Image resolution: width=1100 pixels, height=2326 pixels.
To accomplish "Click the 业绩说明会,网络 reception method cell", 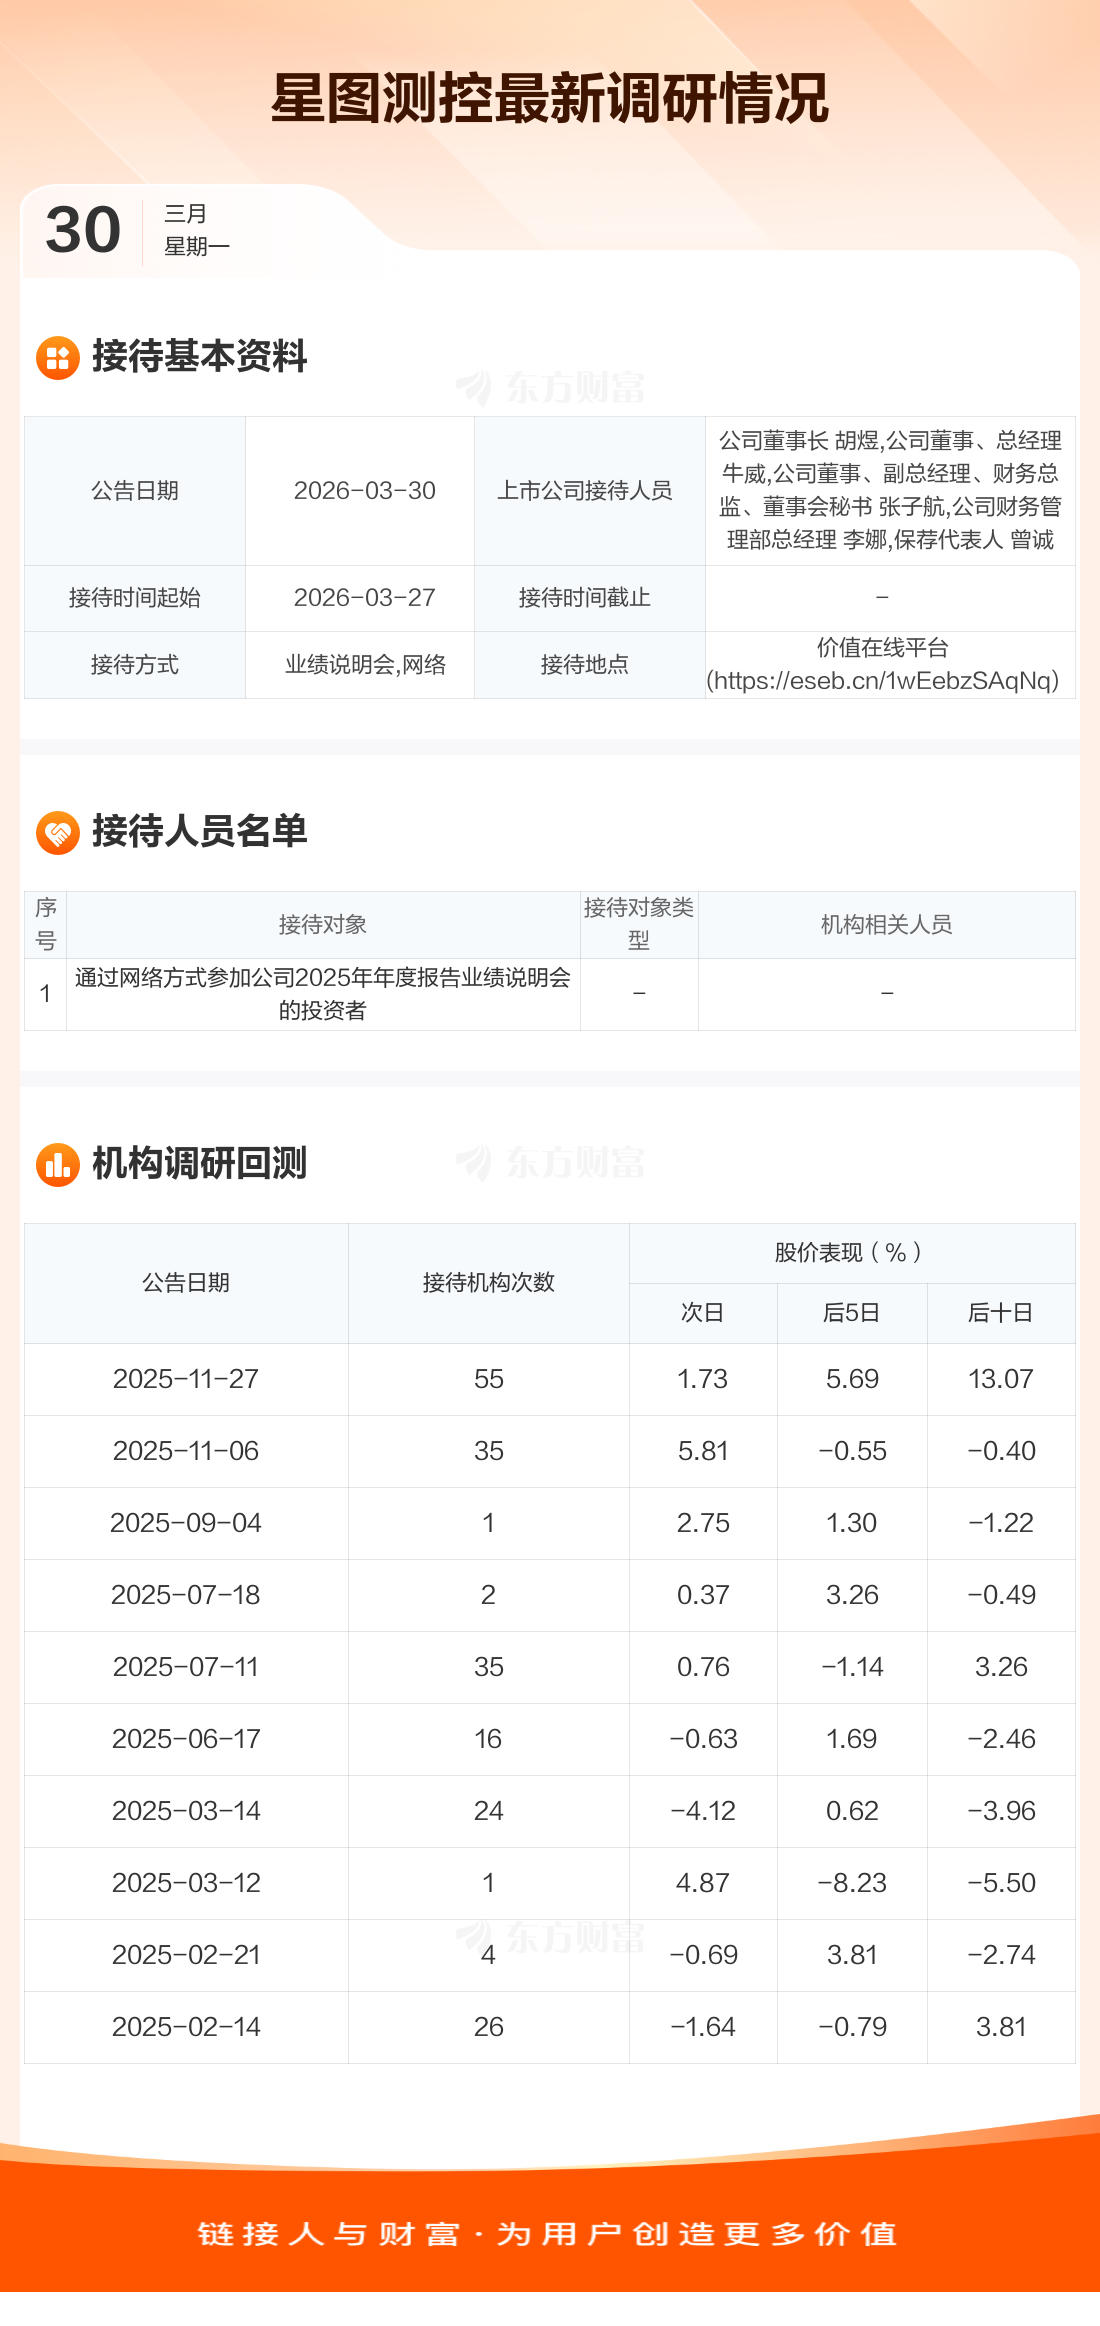I will pyautogui.click(x=360, y=665).
